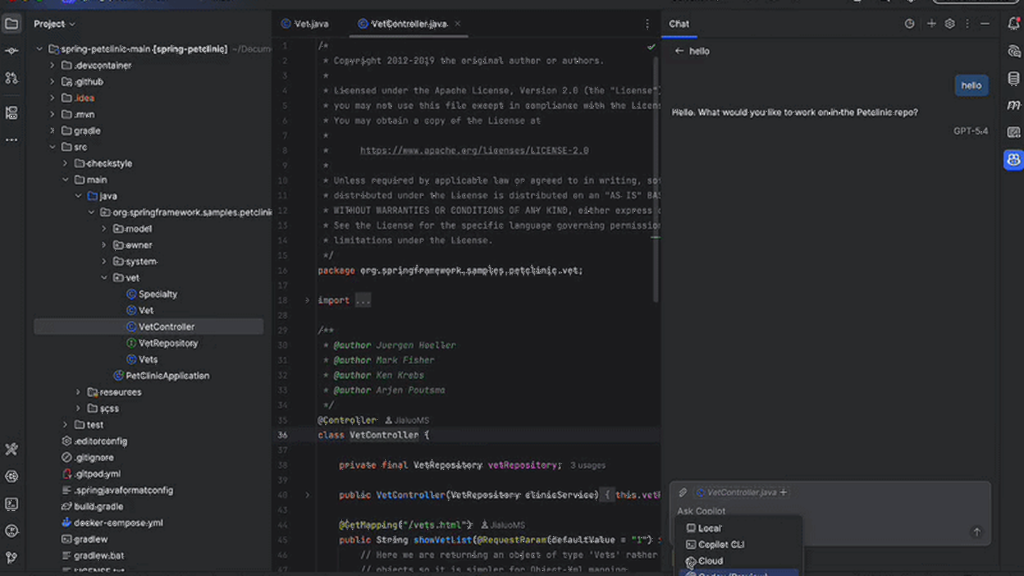The height and width of the screenshot is (576, 1024).
Task: Select gradlew.bat in project tree
Action: [99, 555]
